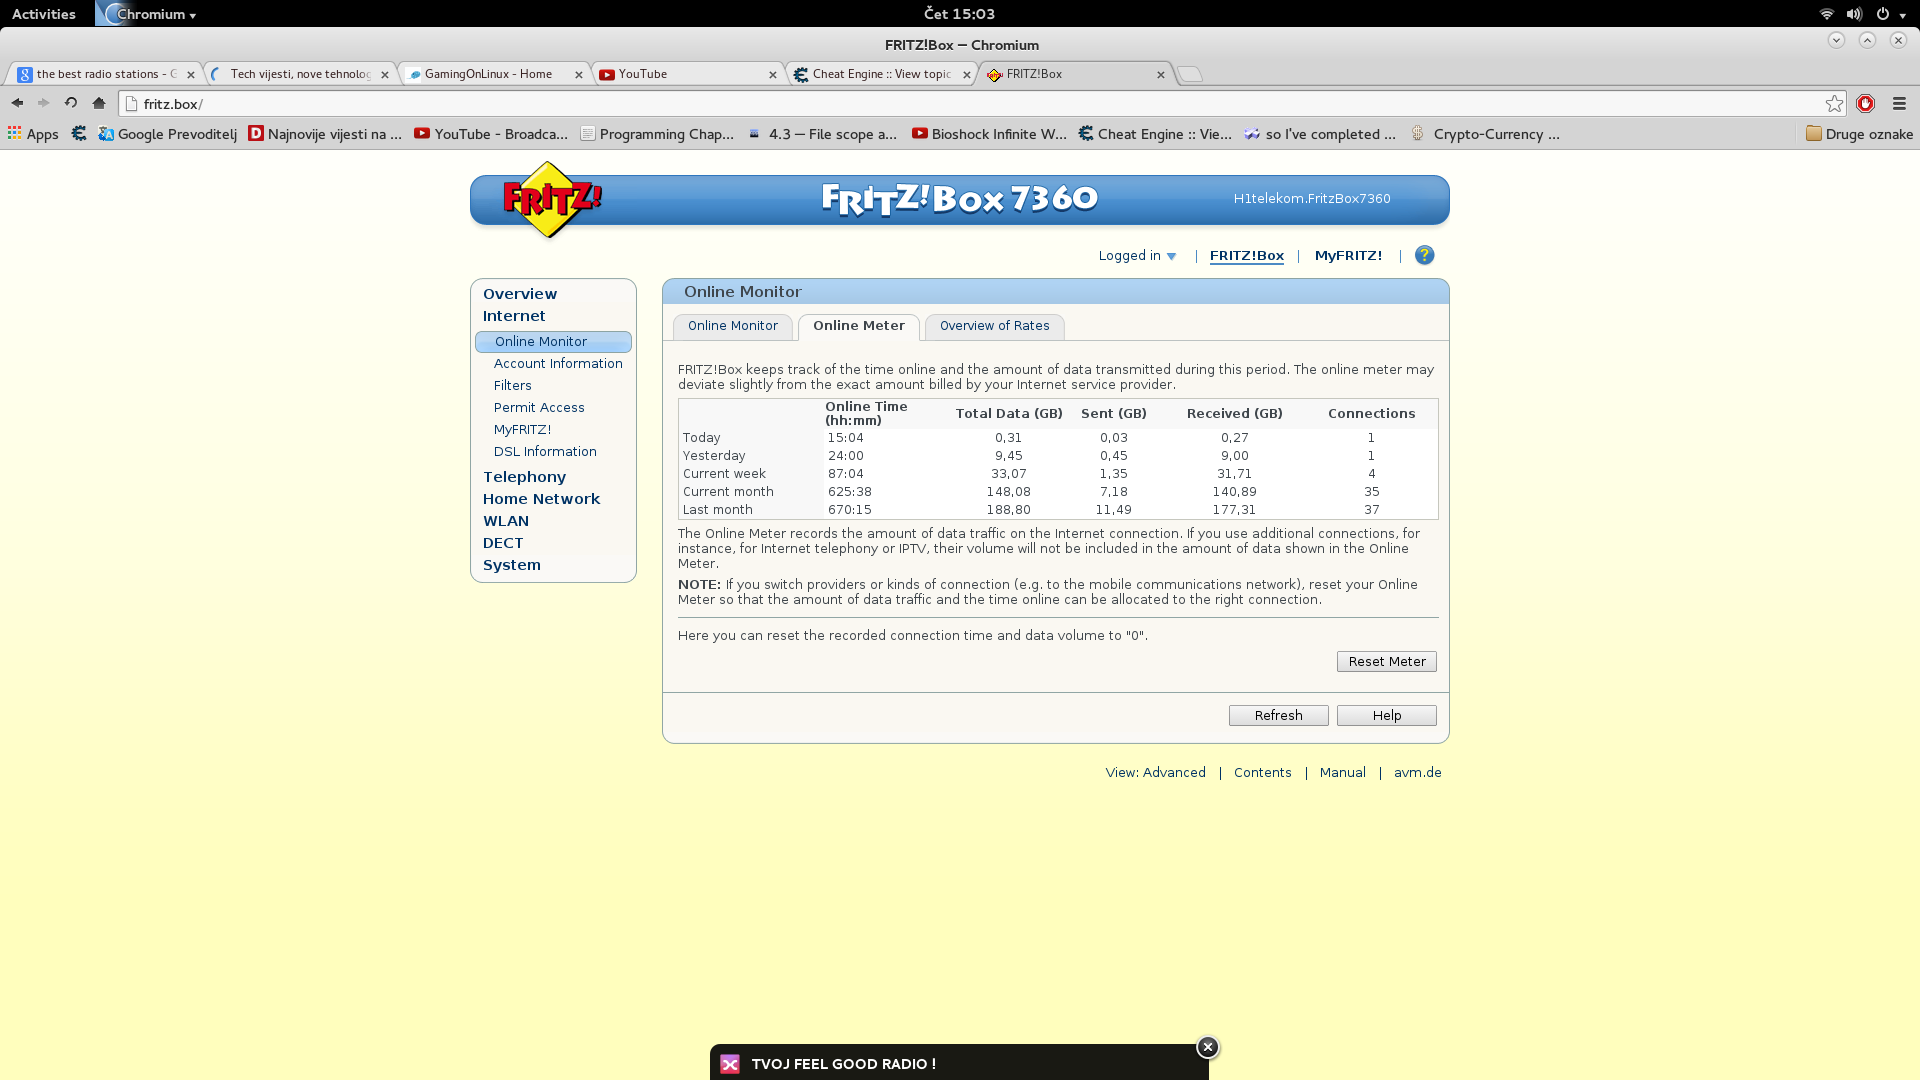
Task: Switch to the best radio stations tab
Action: [x=106, y=74]
